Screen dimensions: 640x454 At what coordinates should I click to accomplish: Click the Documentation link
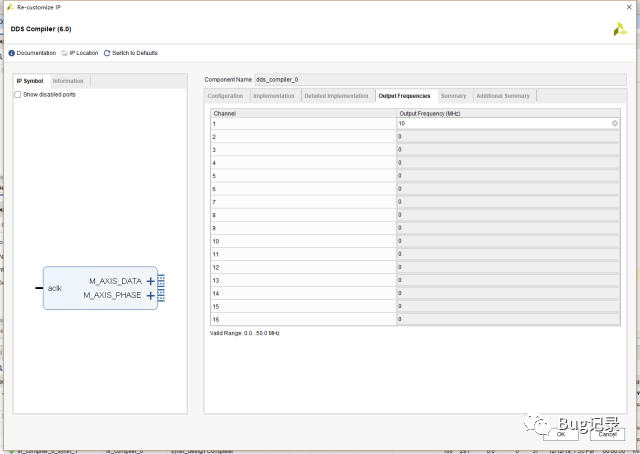pos(36,53)
